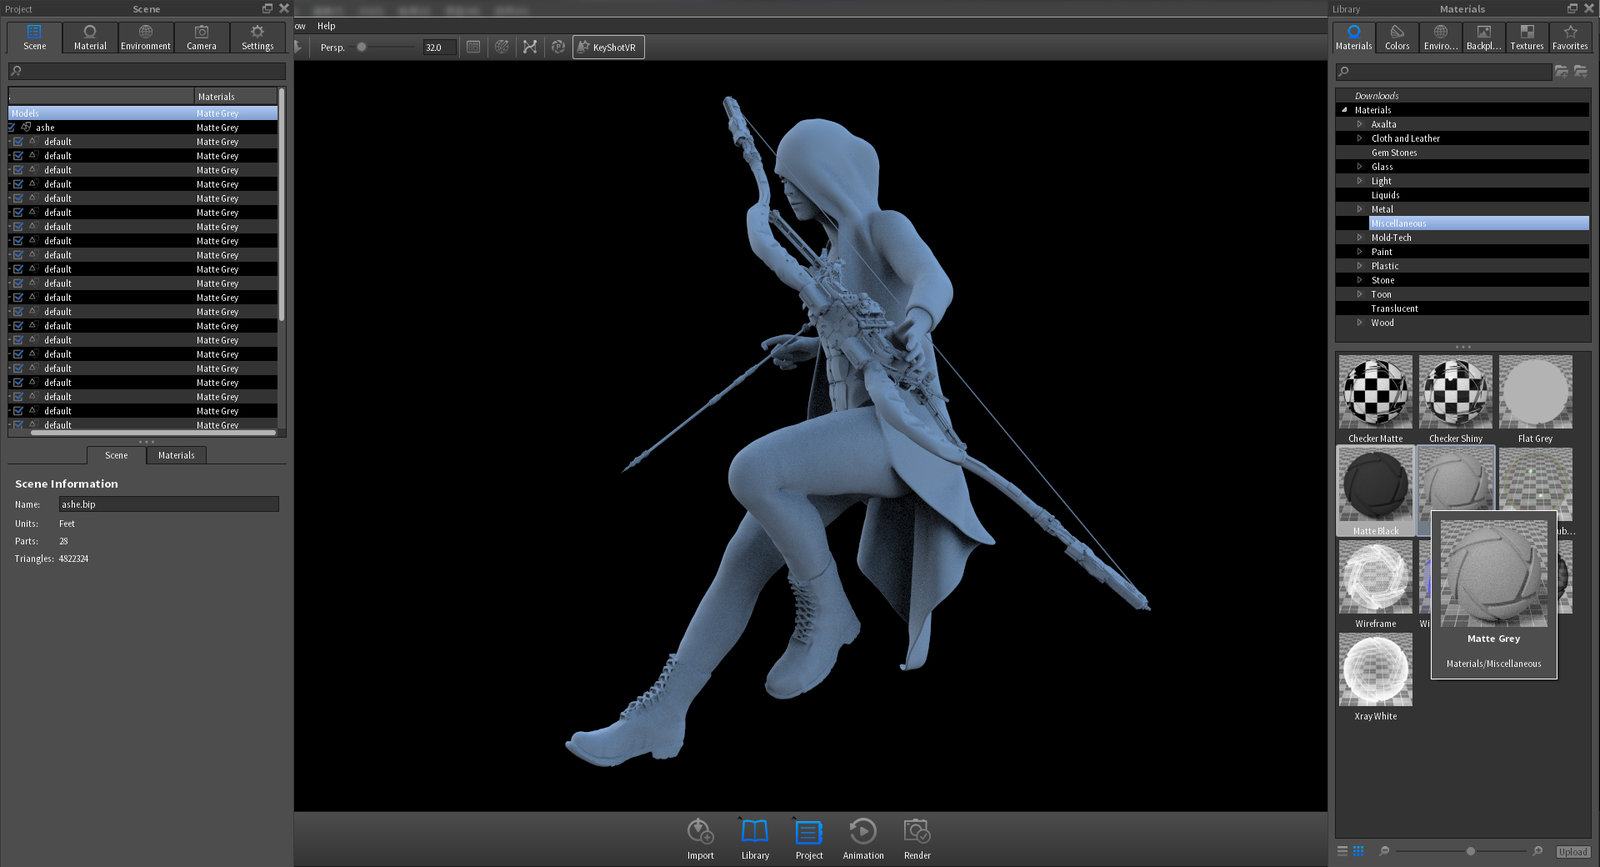This screenshot has height=867, width=1600.
Task: Select the Checker Matte material thumbnail
Action: [1375, 399]
